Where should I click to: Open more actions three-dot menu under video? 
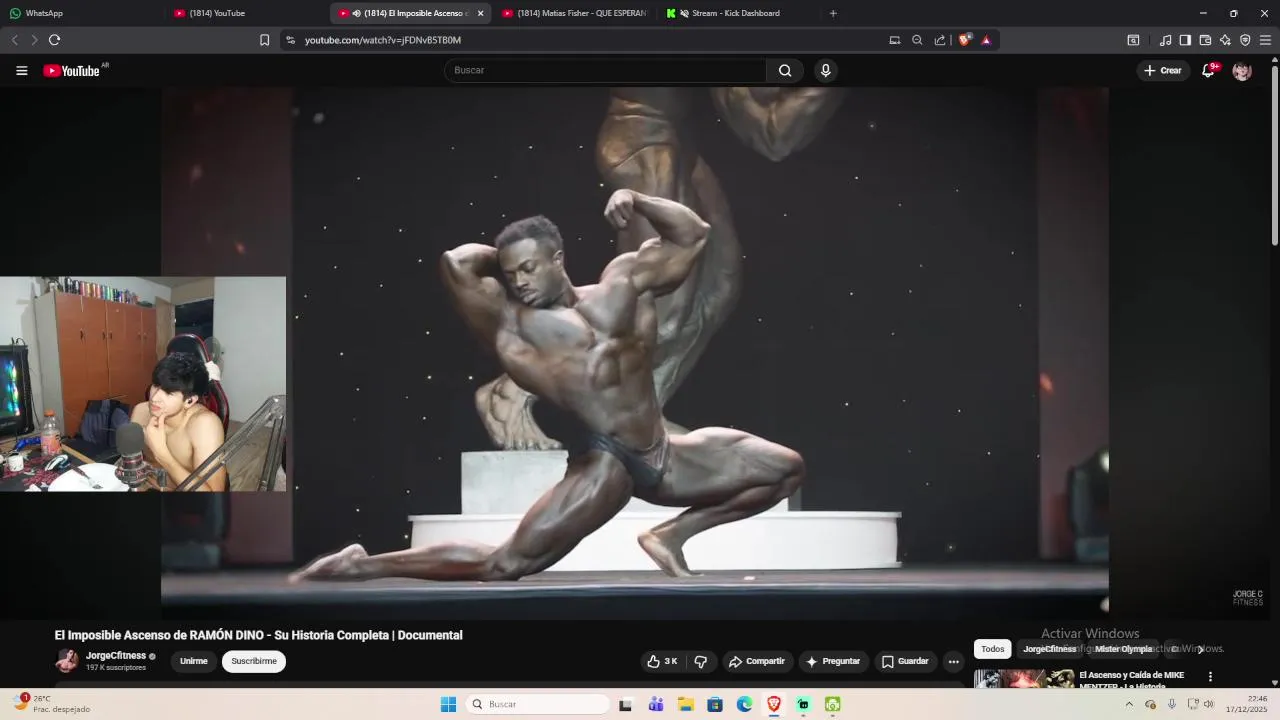953,661
